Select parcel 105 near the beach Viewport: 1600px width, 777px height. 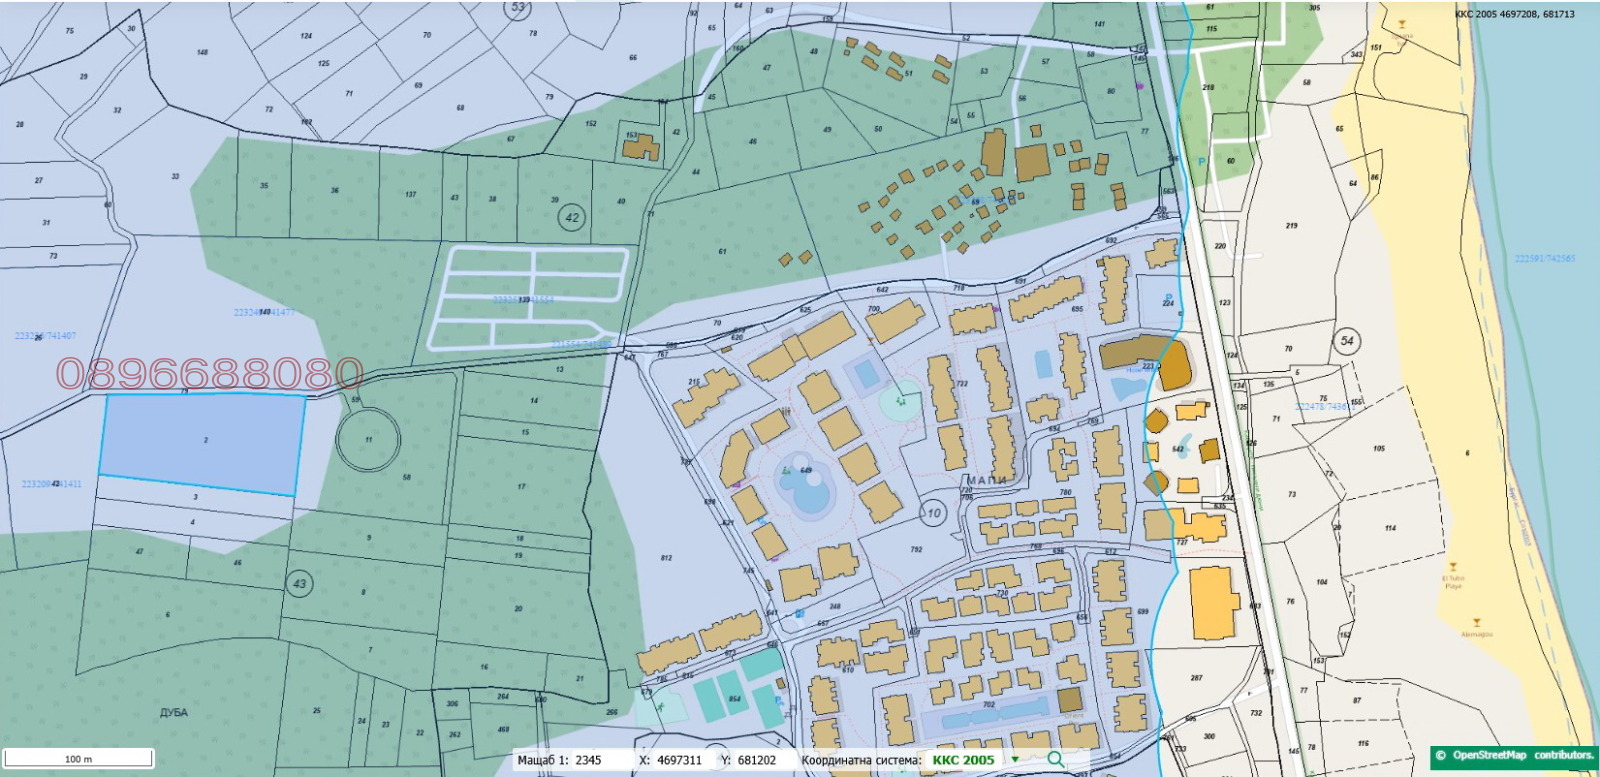(x=1379, y=449)
